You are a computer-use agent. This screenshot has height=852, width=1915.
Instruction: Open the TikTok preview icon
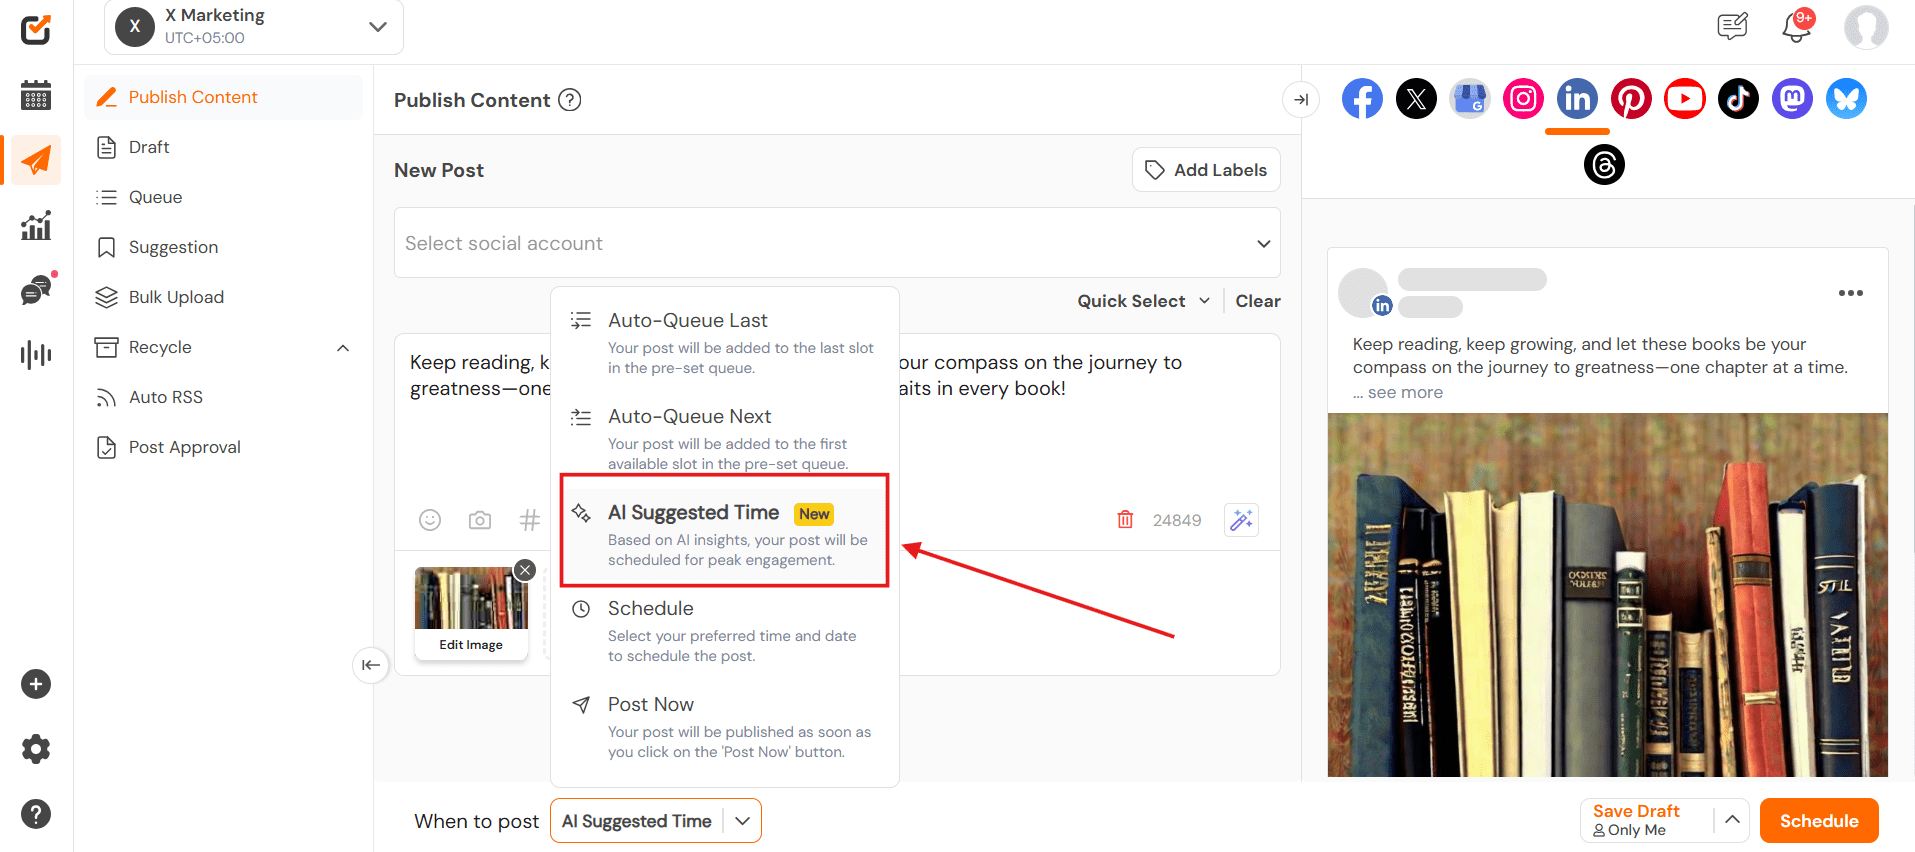pos(1738,99)
